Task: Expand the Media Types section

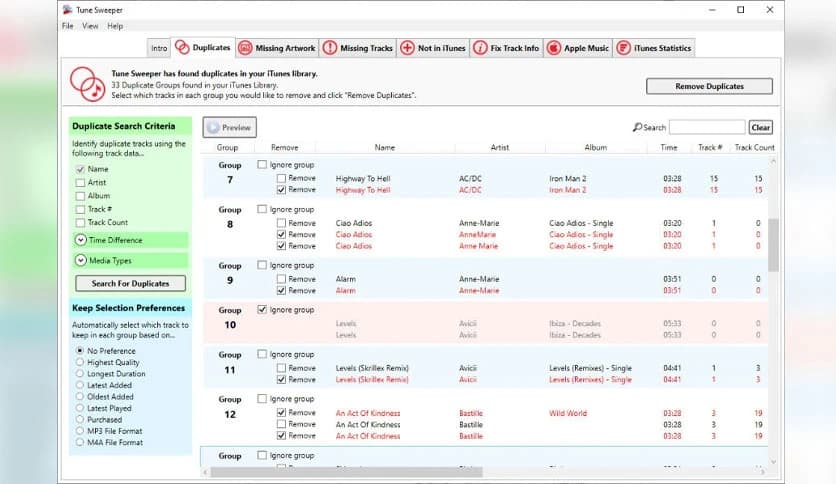Action: 80,261
